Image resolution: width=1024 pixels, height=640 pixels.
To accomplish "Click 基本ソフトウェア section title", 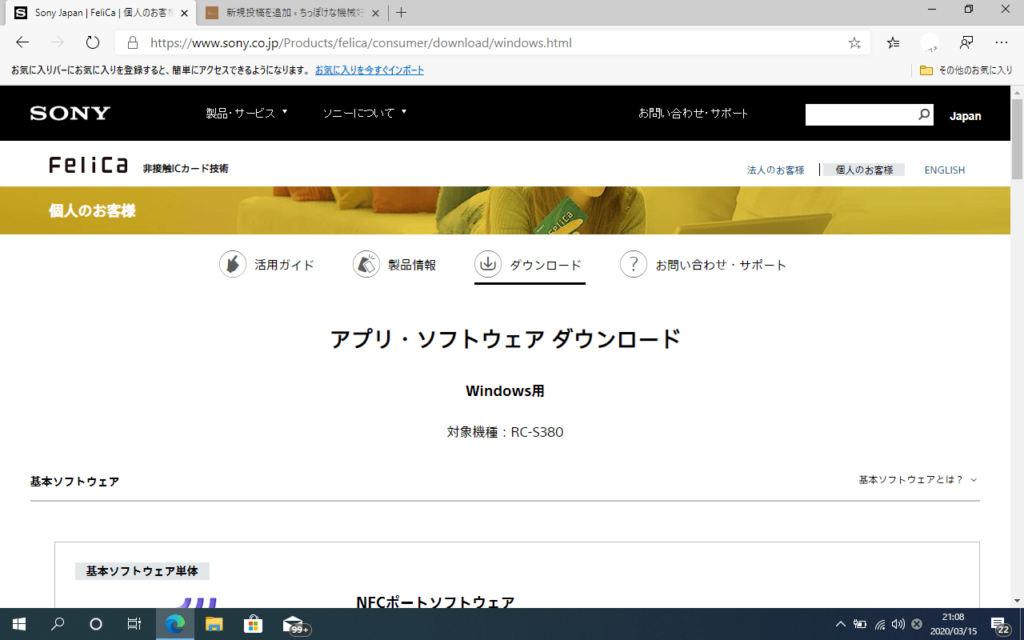I will coord(74,482).
